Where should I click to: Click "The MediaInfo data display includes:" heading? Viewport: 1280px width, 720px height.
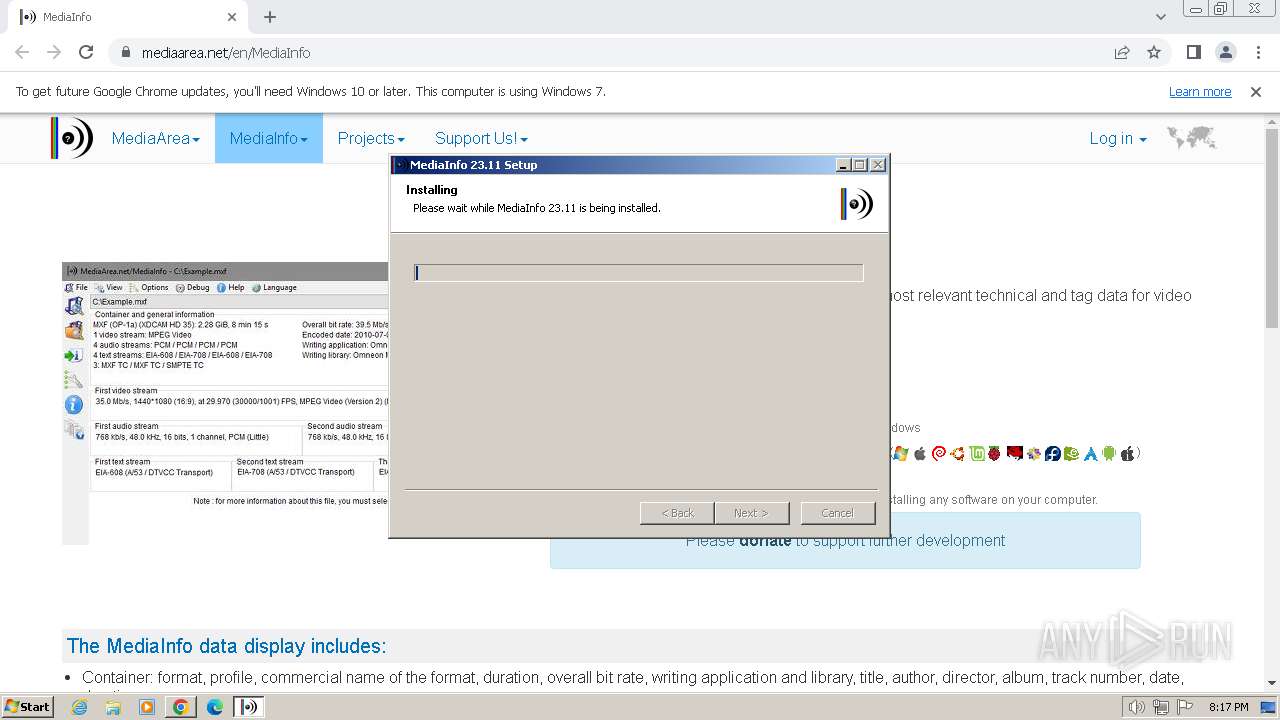point(227,646)
